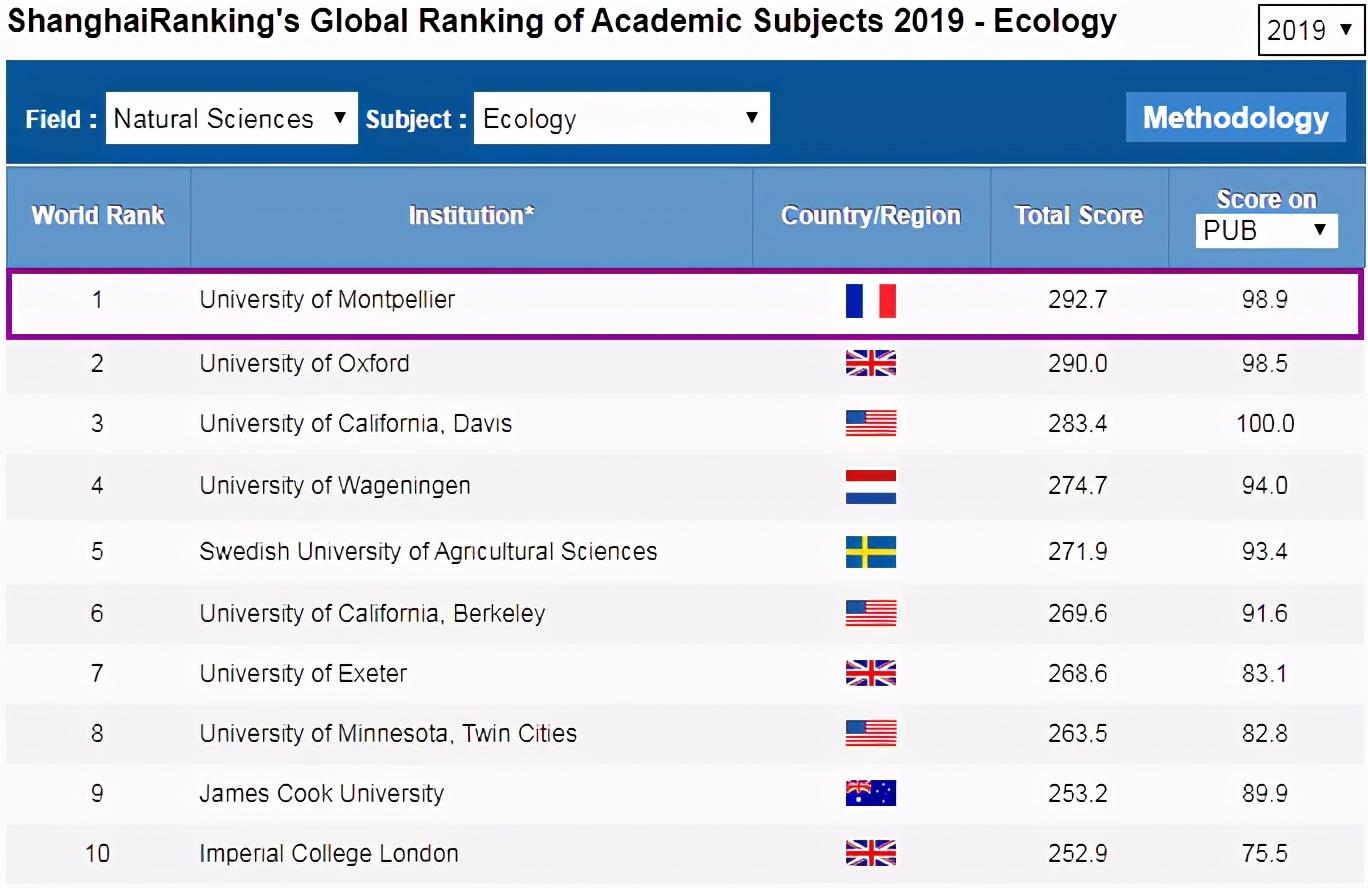Select University of Wageningen institution name

tap(335, 486)
